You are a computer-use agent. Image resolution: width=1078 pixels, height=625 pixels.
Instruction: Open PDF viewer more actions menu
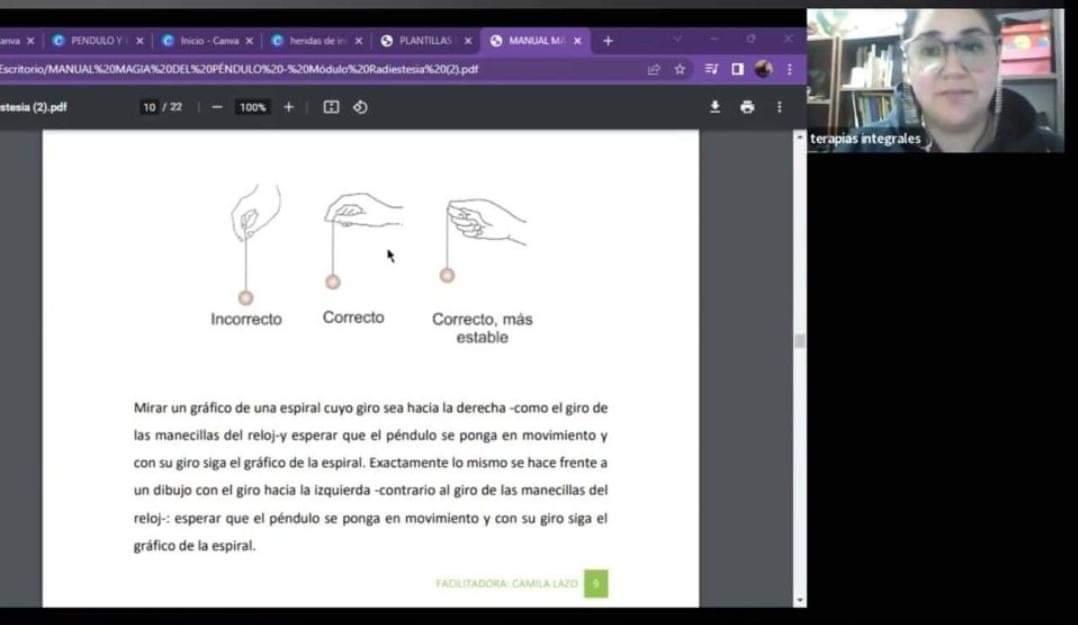coord(779,107)
